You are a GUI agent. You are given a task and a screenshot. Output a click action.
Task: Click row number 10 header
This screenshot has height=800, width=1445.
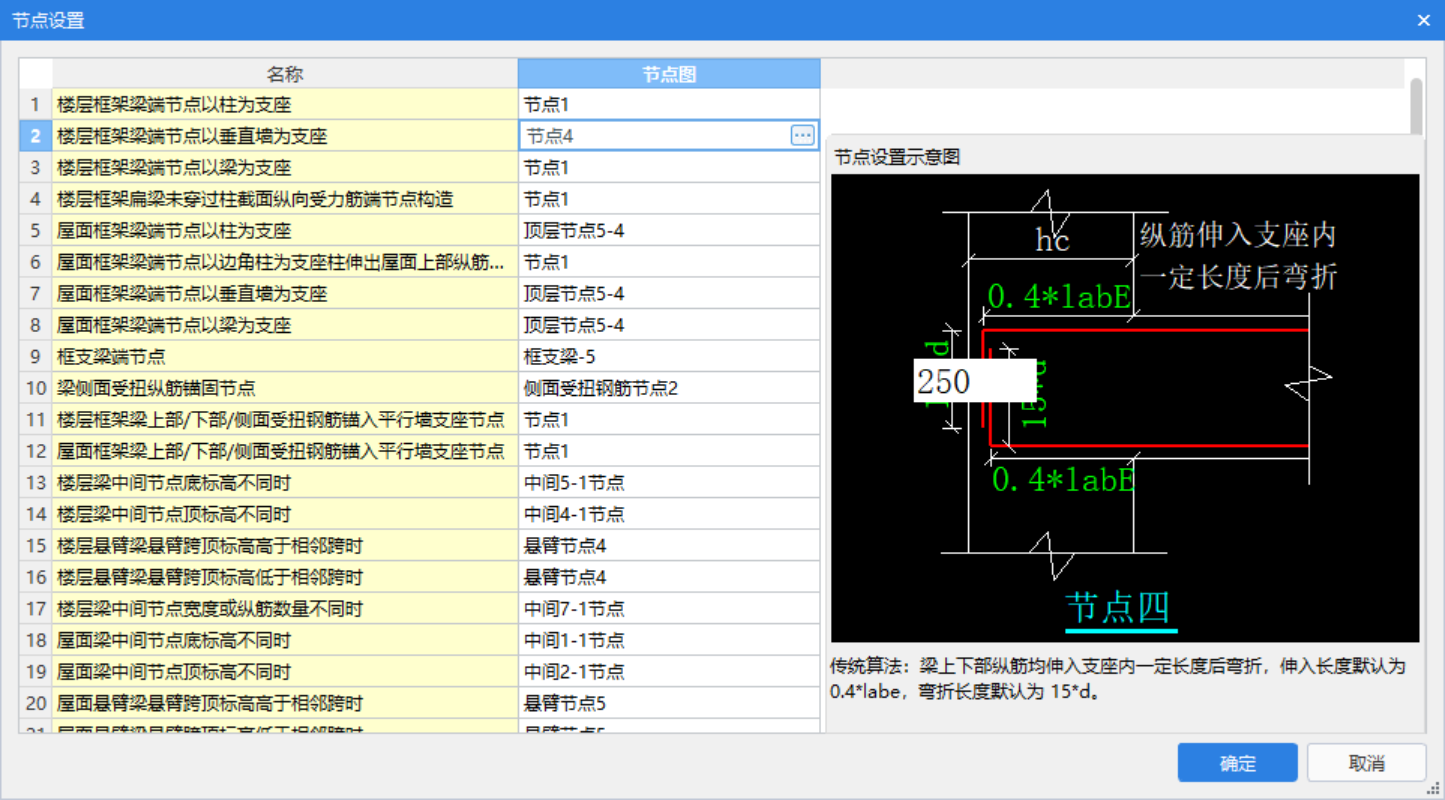36,388
